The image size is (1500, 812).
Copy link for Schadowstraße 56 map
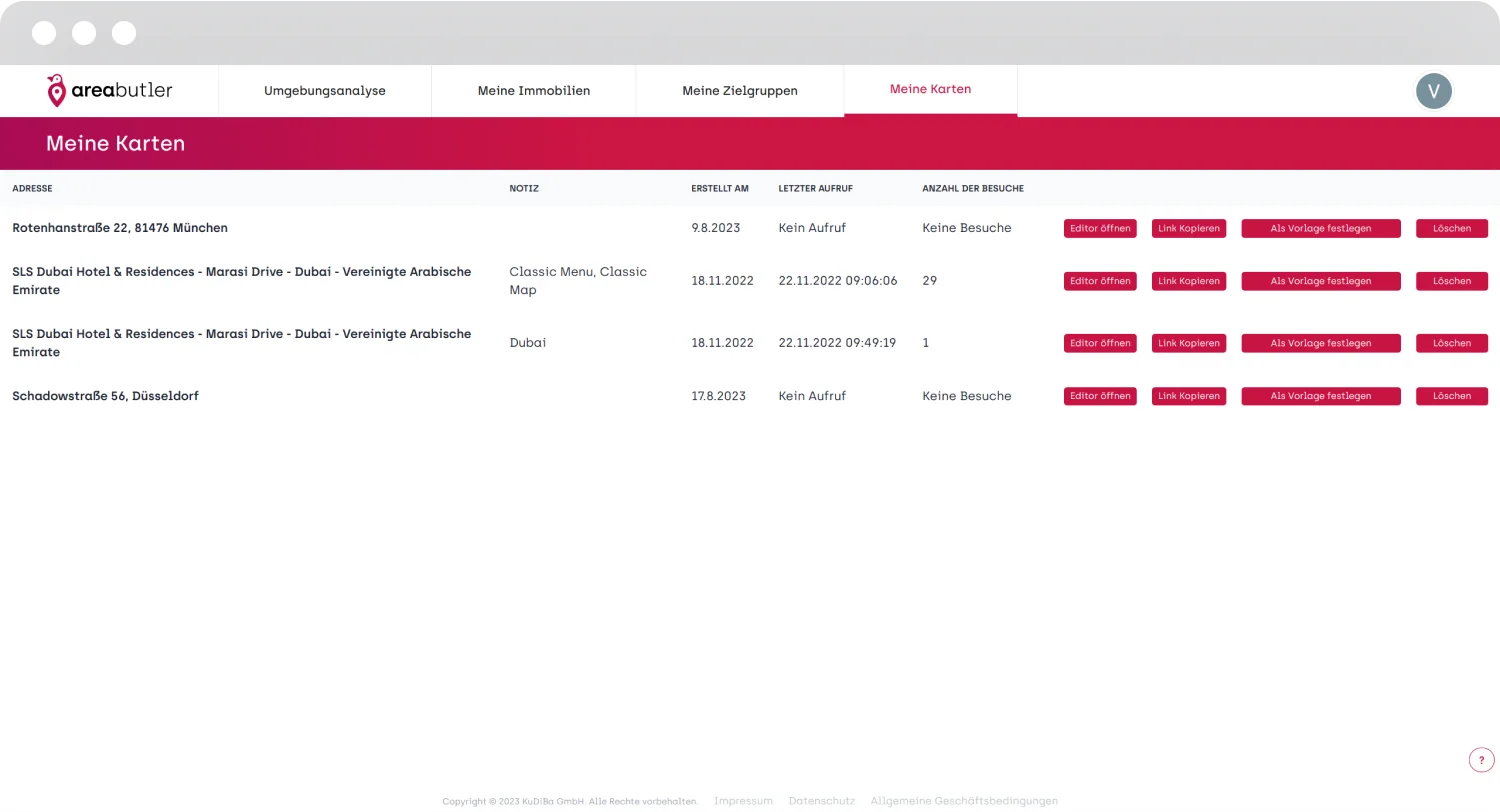click(1189, 396)
